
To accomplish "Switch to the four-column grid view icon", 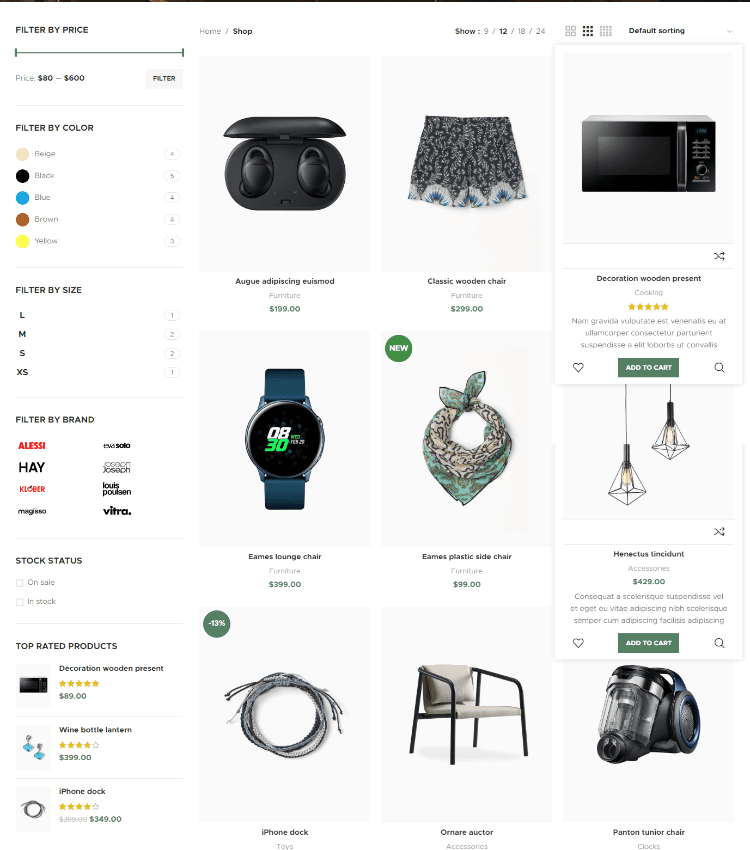I will [606, 31].
